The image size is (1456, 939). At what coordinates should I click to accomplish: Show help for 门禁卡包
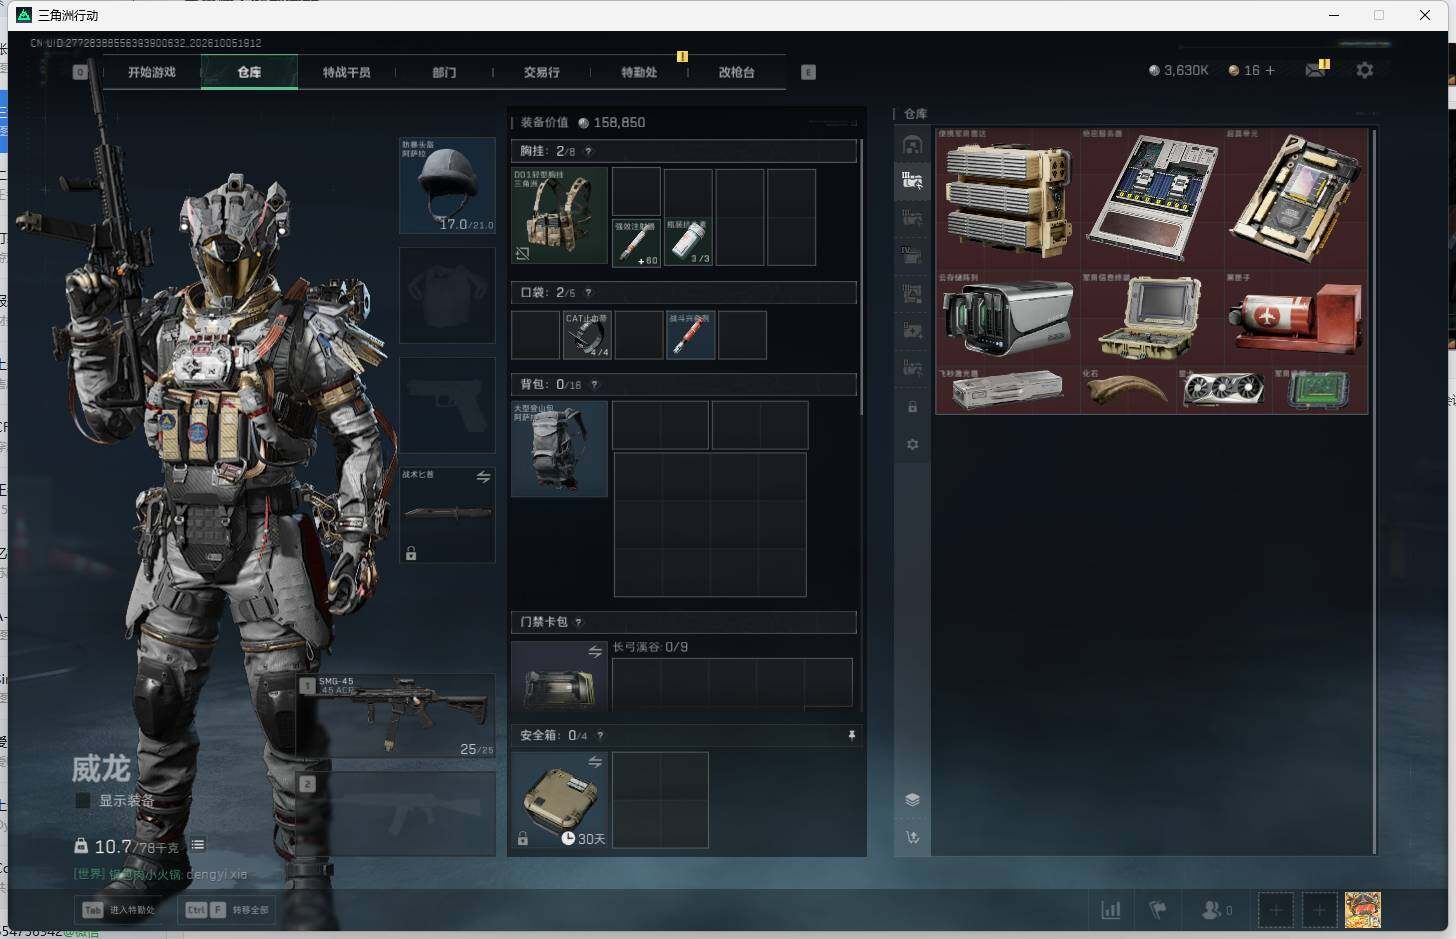tap(578, 622)
